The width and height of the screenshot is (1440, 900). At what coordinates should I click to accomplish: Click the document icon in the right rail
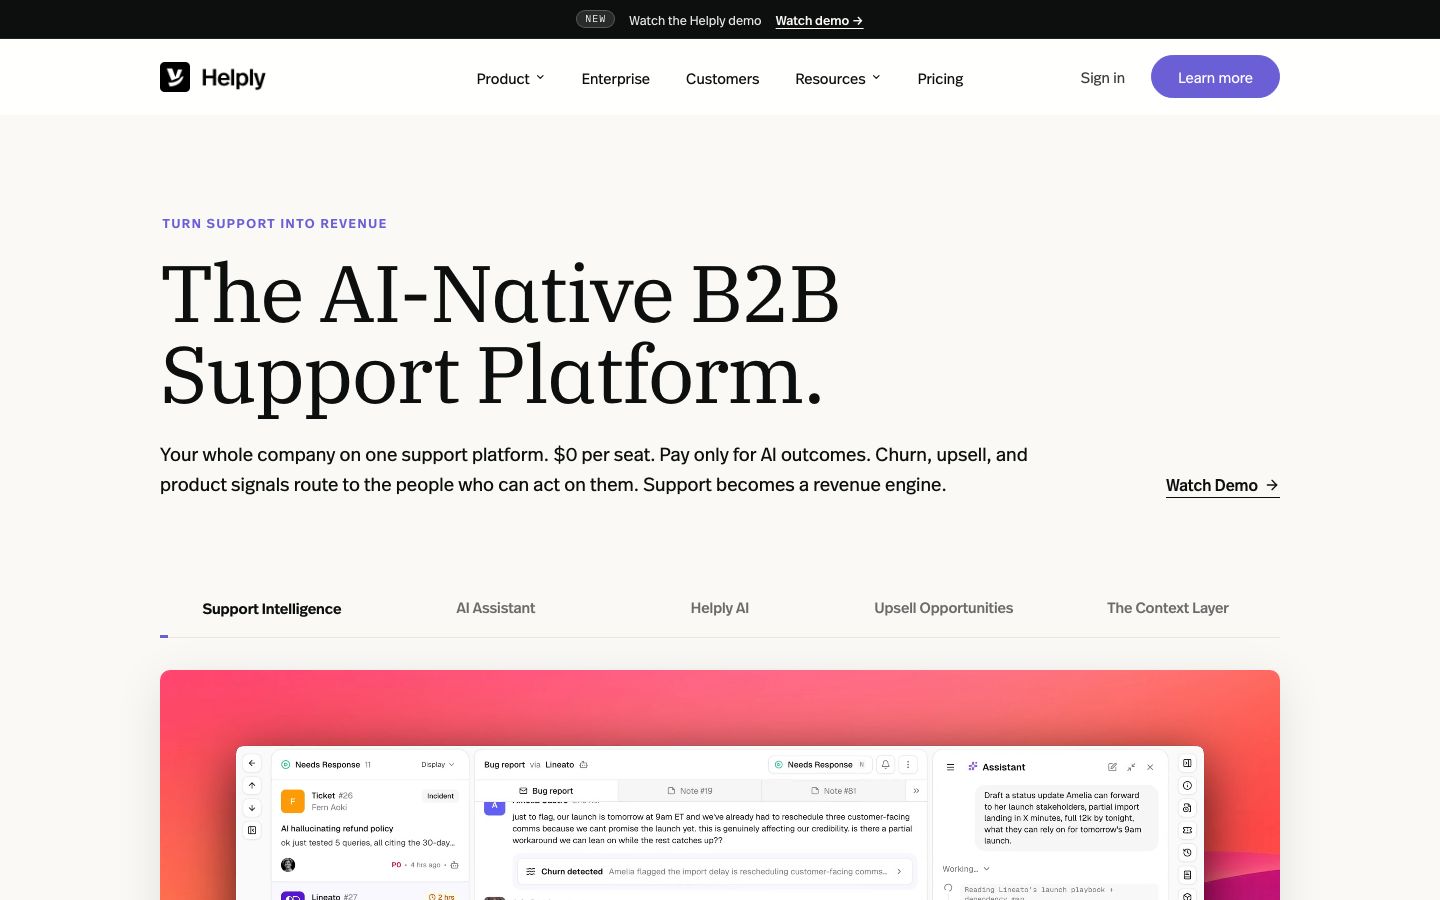tap(1187, 875)
